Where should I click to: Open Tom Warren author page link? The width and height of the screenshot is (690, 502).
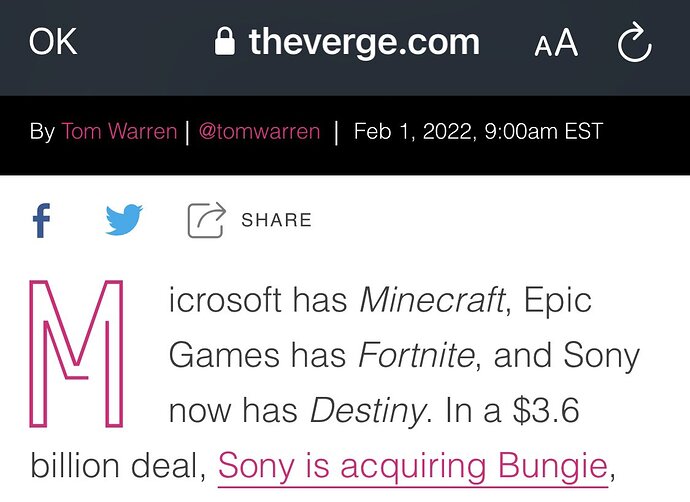tap(119, 131)
